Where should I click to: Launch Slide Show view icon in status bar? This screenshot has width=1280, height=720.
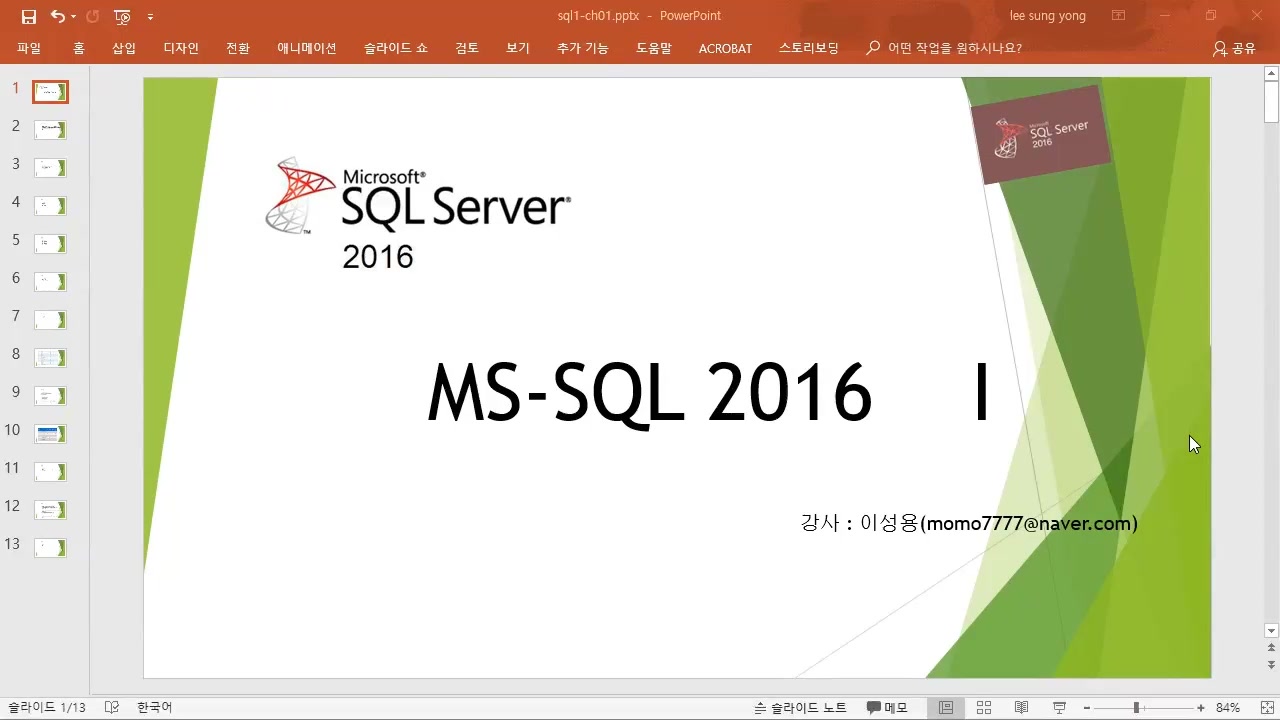[x=1059, y=708]
